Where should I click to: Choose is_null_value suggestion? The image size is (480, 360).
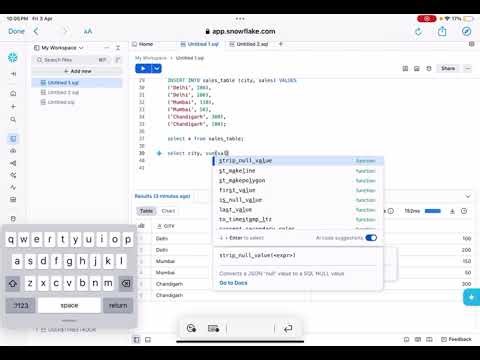(298, 200)
